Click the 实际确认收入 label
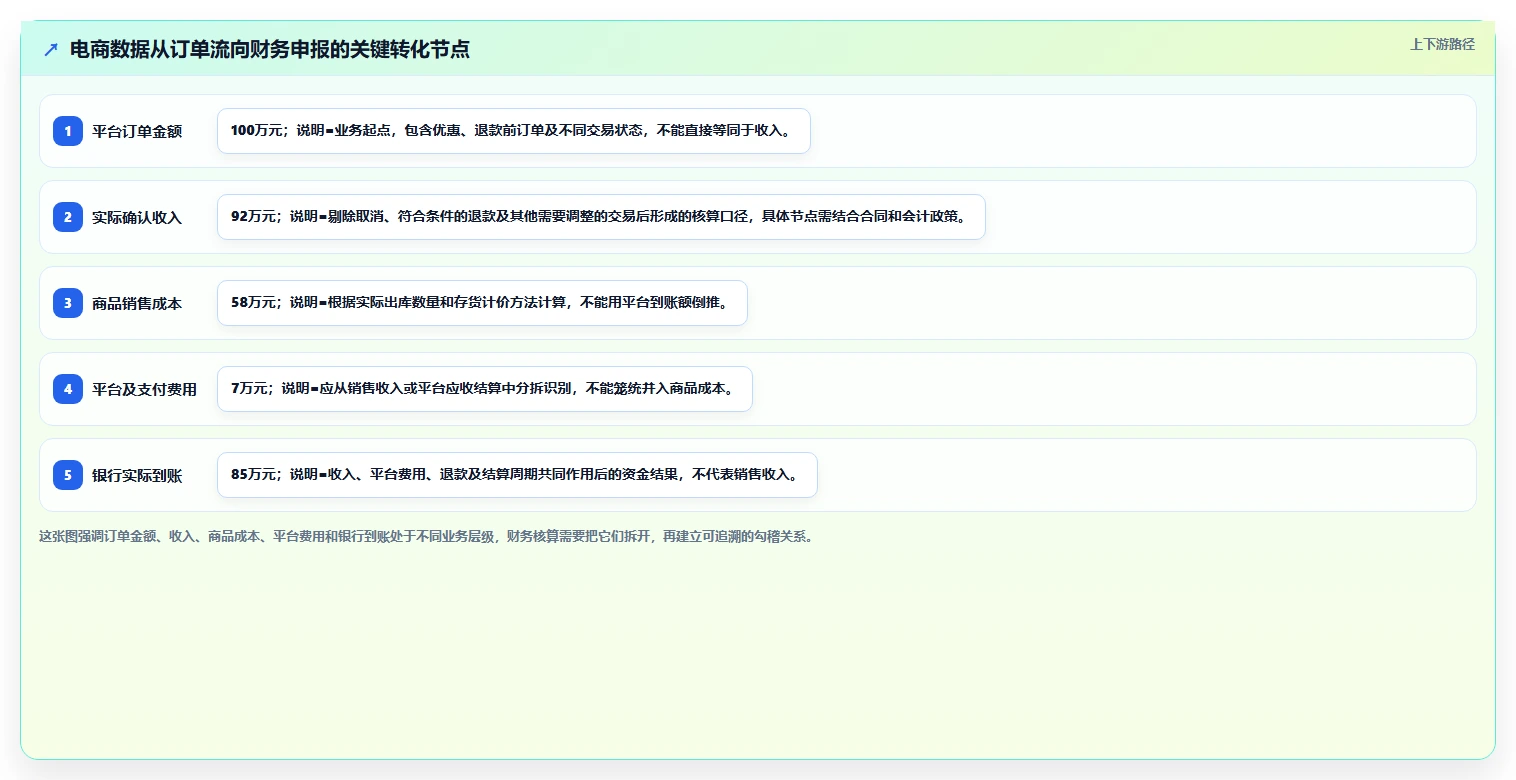The width and height of the screenshot is (1516, 780). tap(137, 217)
